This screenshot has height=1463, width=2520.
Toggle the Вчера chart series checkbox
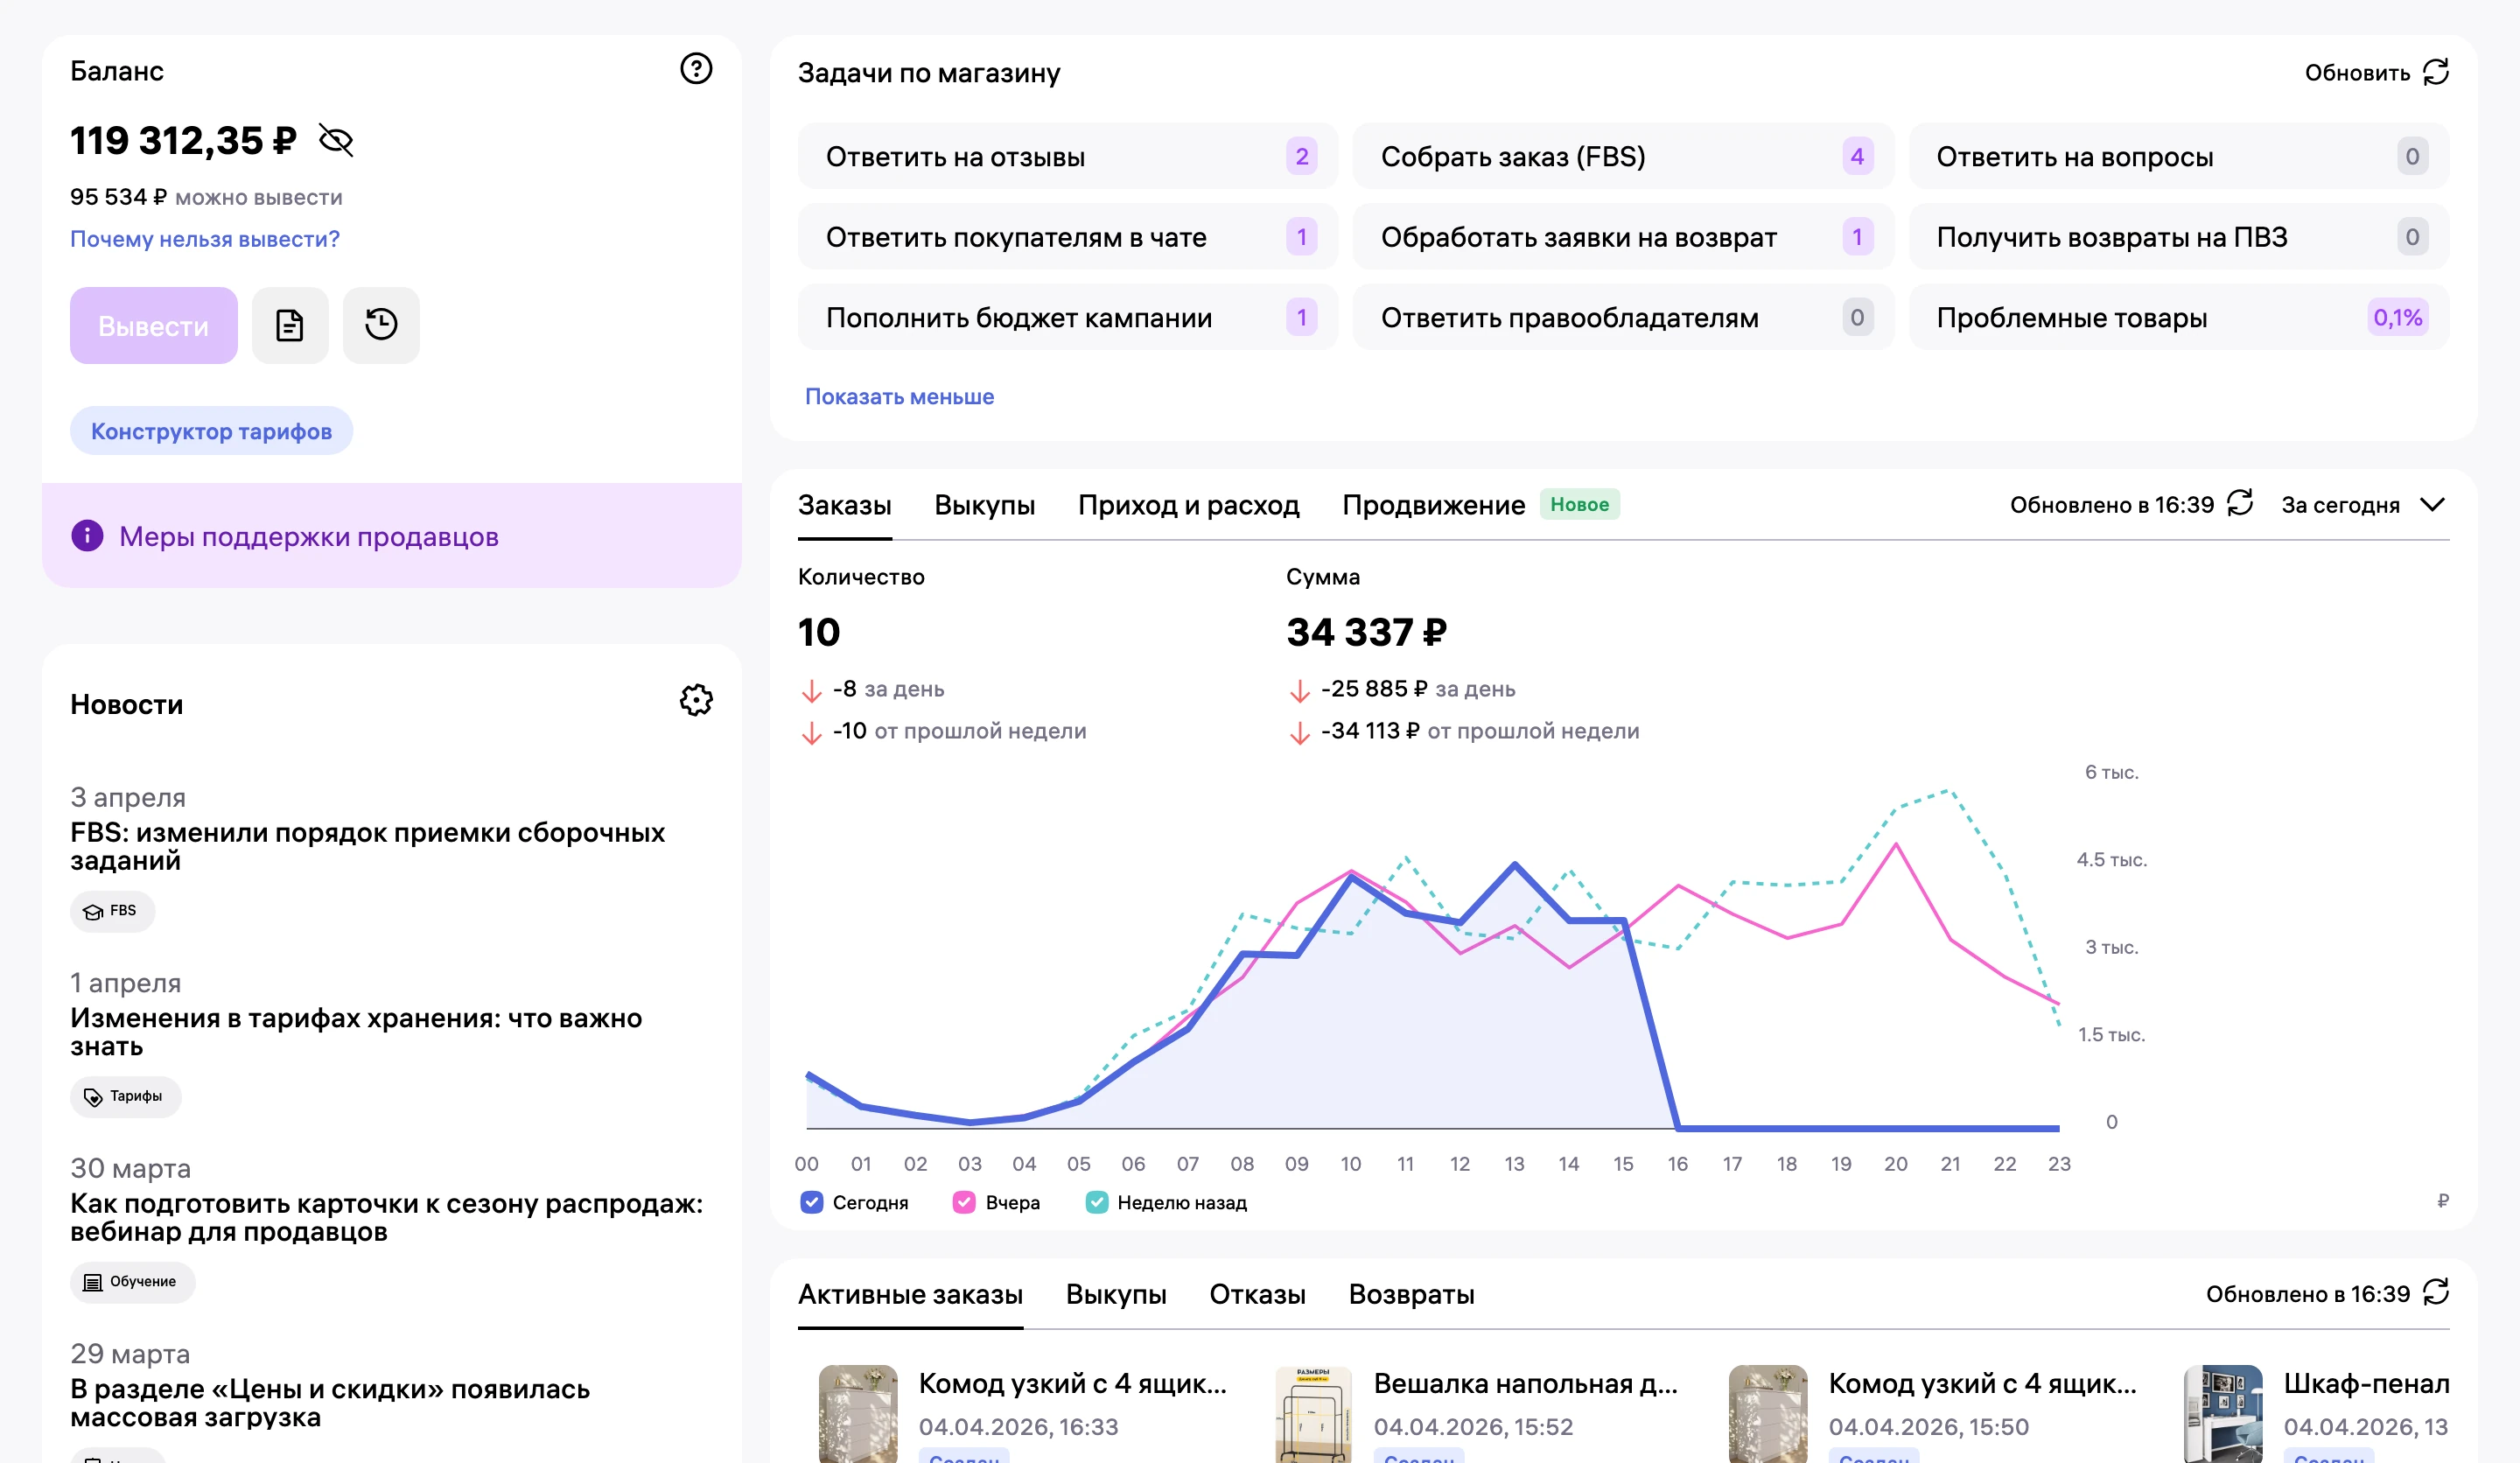point(964,1202)
